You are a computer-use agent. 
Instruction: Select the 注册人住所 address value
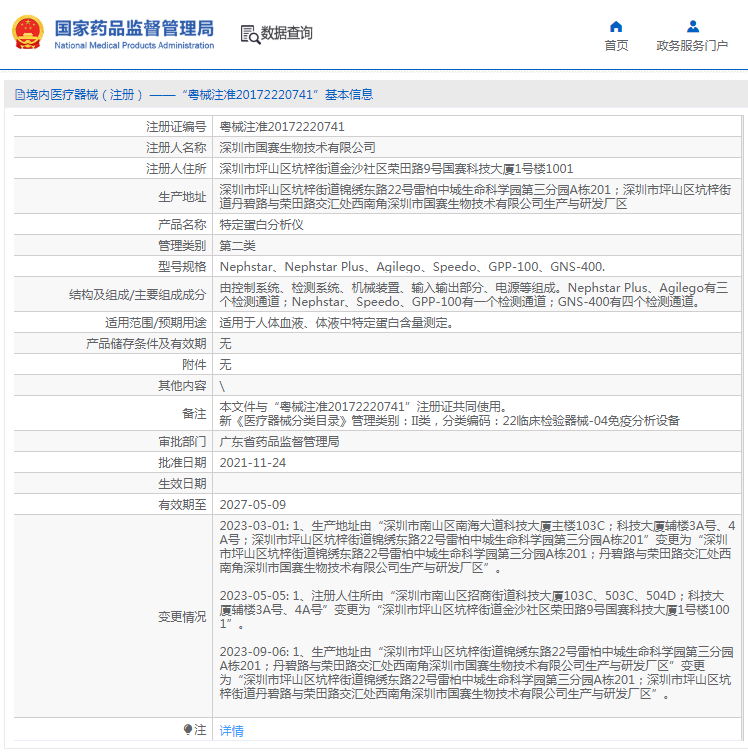pyautogui.click(x=396, y=169)
